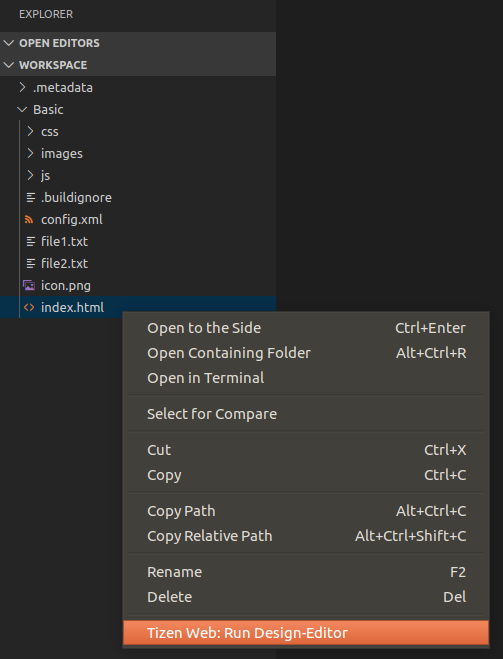
Task: Expand the js folder chevron
Action: pos(30,175)
